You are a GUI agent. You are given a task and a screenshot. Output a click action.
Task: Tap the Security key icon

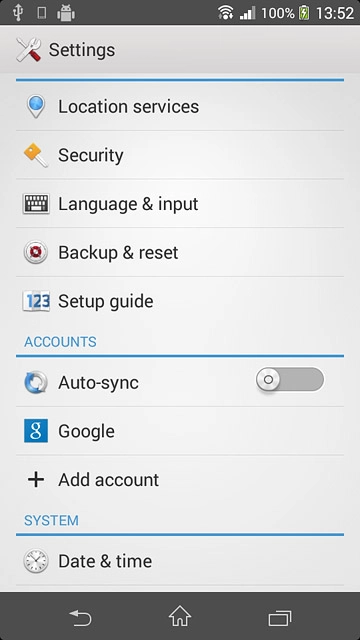point(36,155)
